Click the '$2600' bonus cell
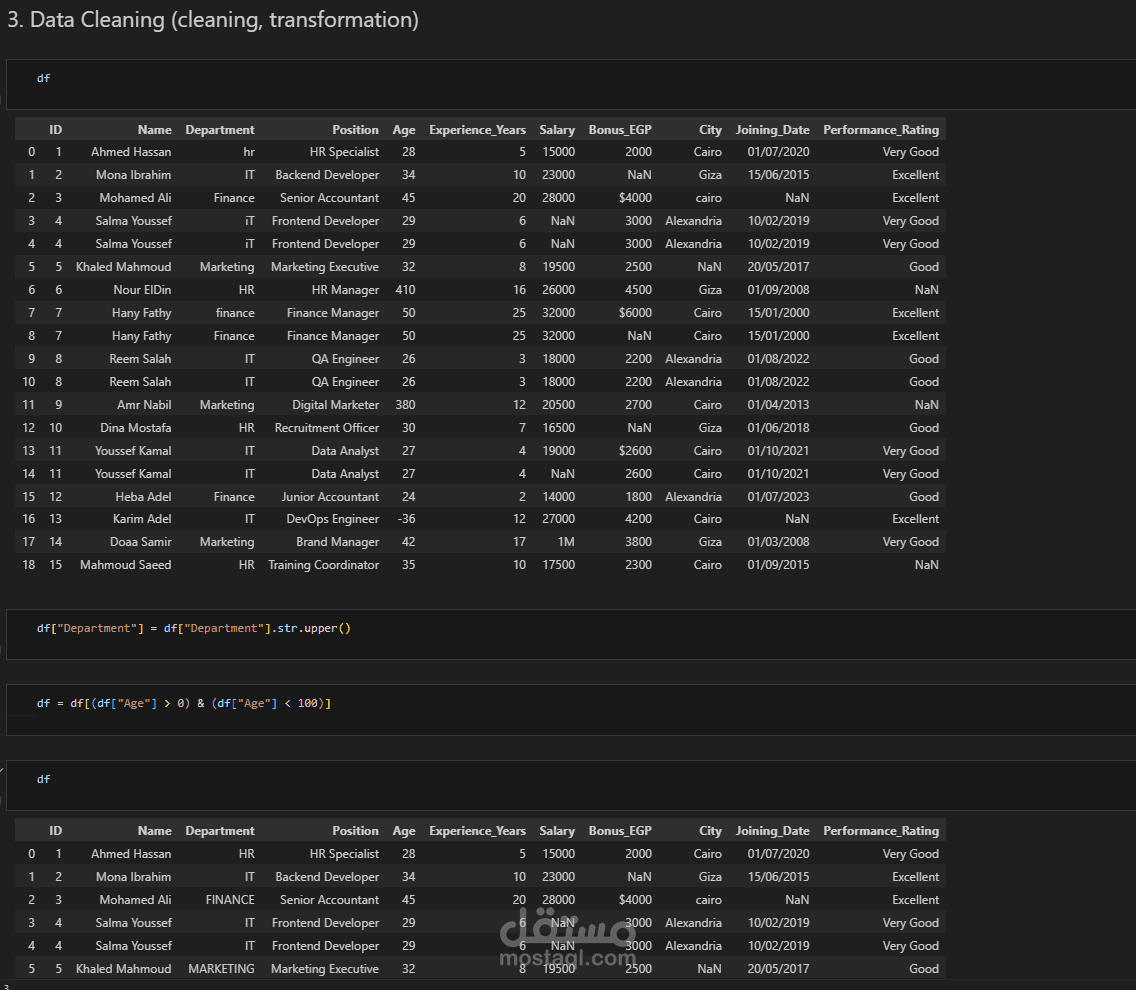Image resolution: width=1136 pixels, height=990 pixels. tap(635, 451)
